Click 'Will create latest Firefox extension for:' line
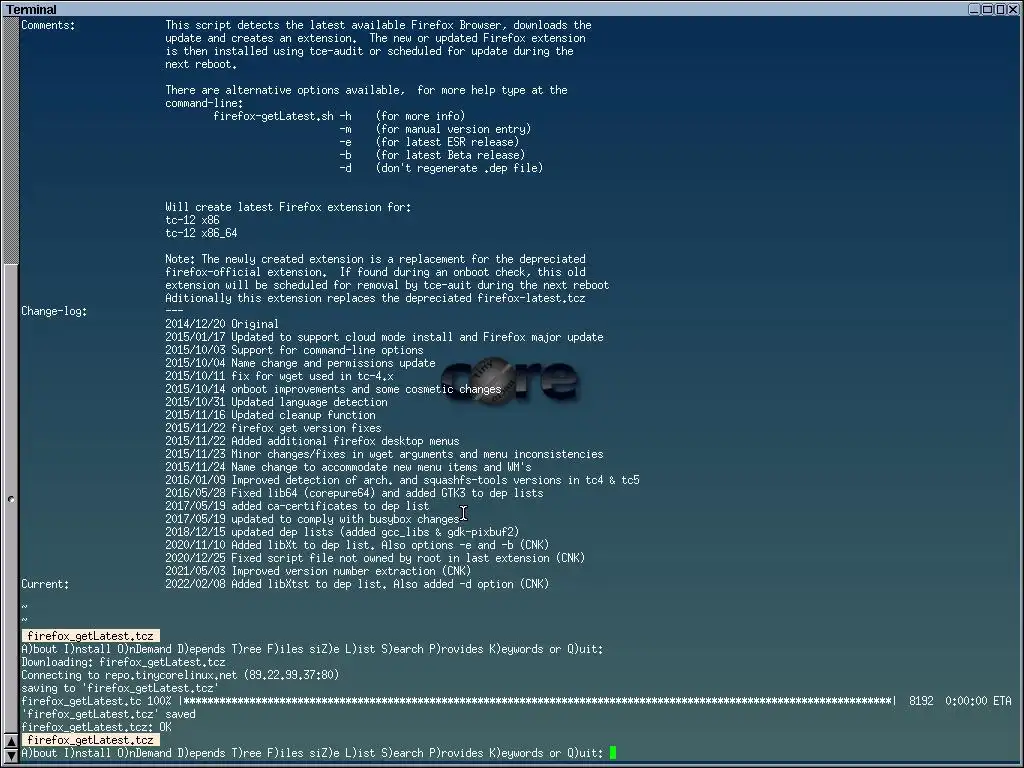Image resolution: width=1024 pixels, height=768 pixels. pos(288,207)
